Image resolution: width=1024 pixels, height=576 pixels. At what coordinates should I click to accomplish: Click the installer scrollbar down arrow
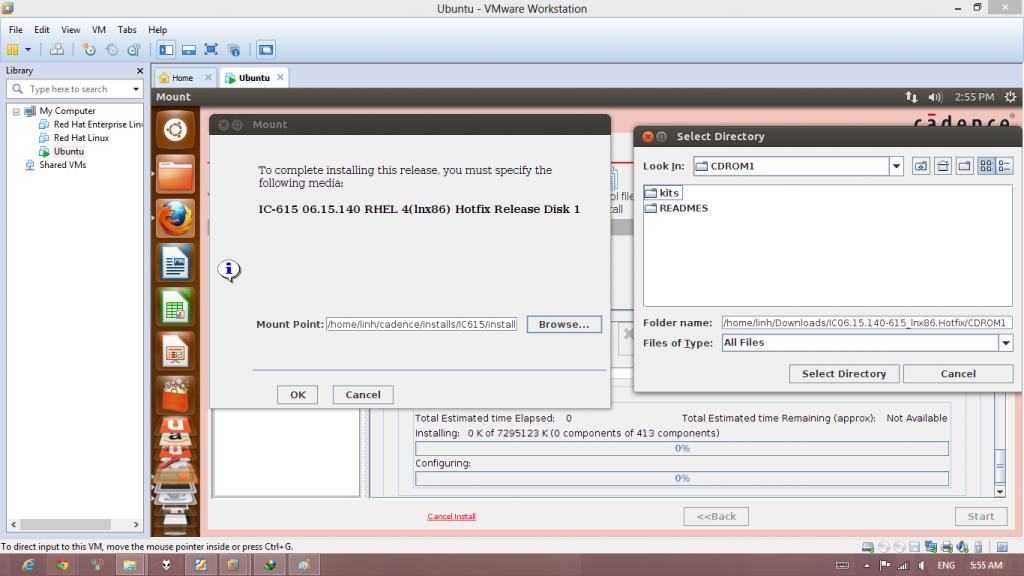(1000, 492)
